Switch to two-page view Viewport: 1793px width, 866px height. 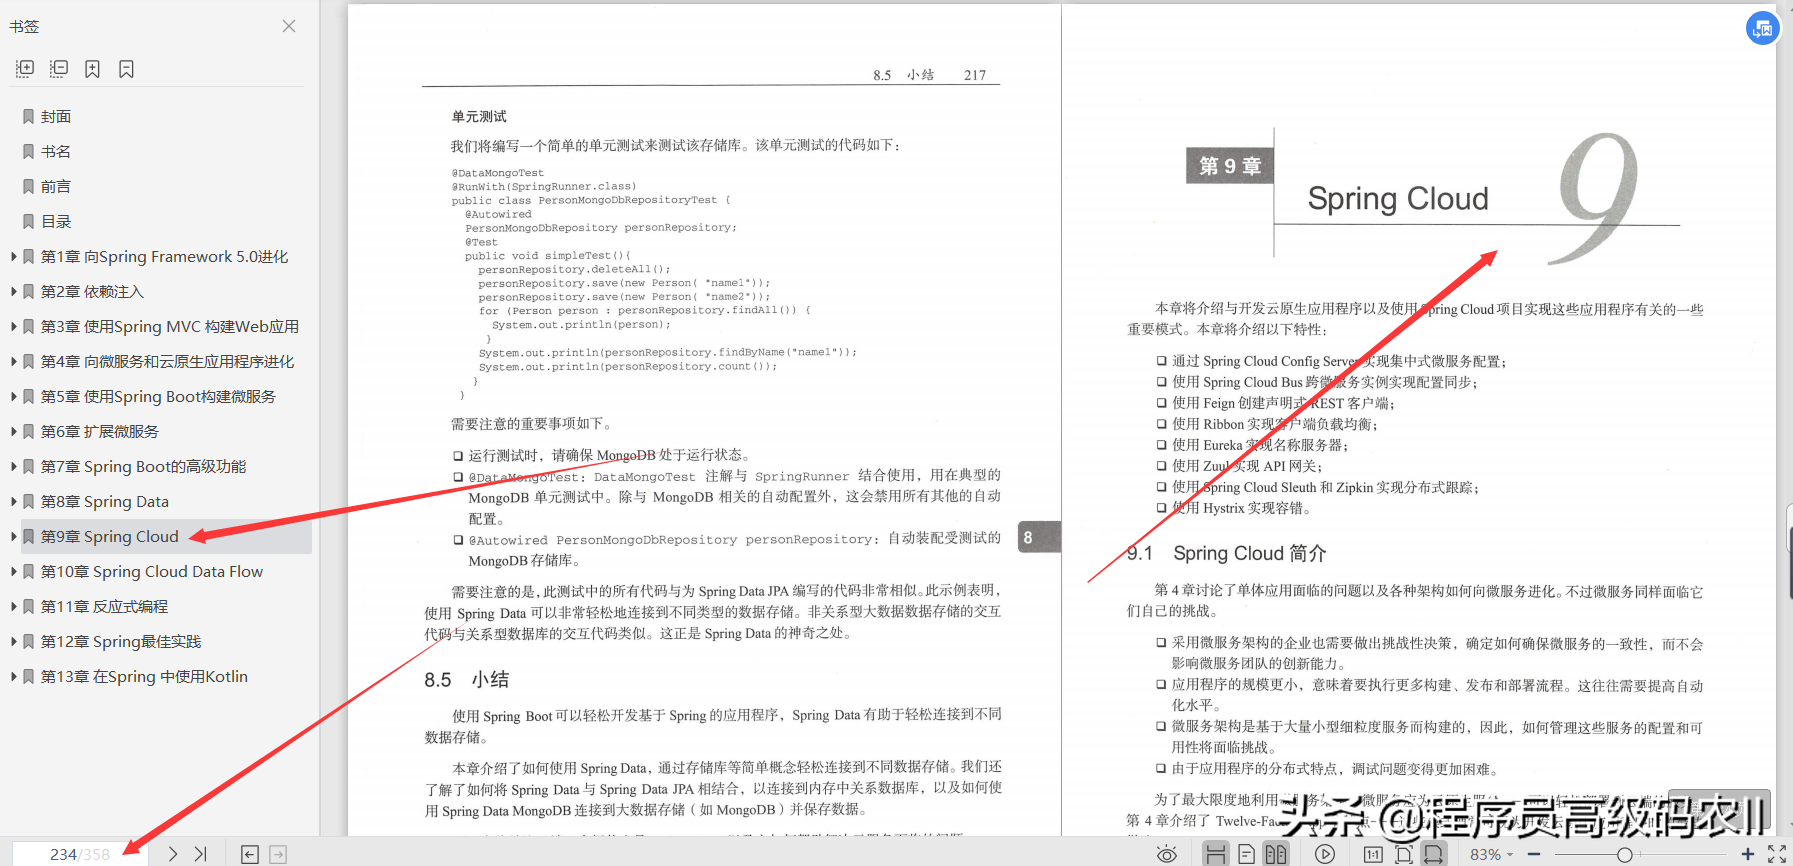pos(1276,854)
